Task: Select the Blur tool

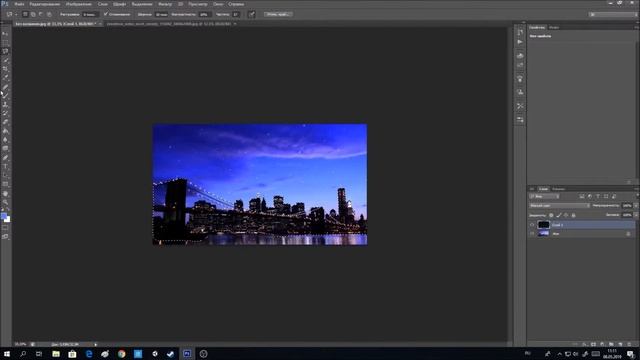Action: 5,140
